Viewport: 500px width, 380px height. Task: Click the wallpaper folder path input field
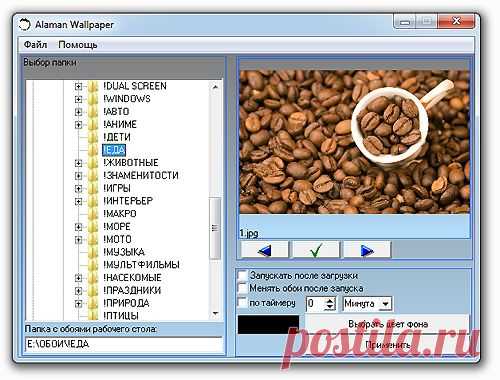click(x=124, y=344)
